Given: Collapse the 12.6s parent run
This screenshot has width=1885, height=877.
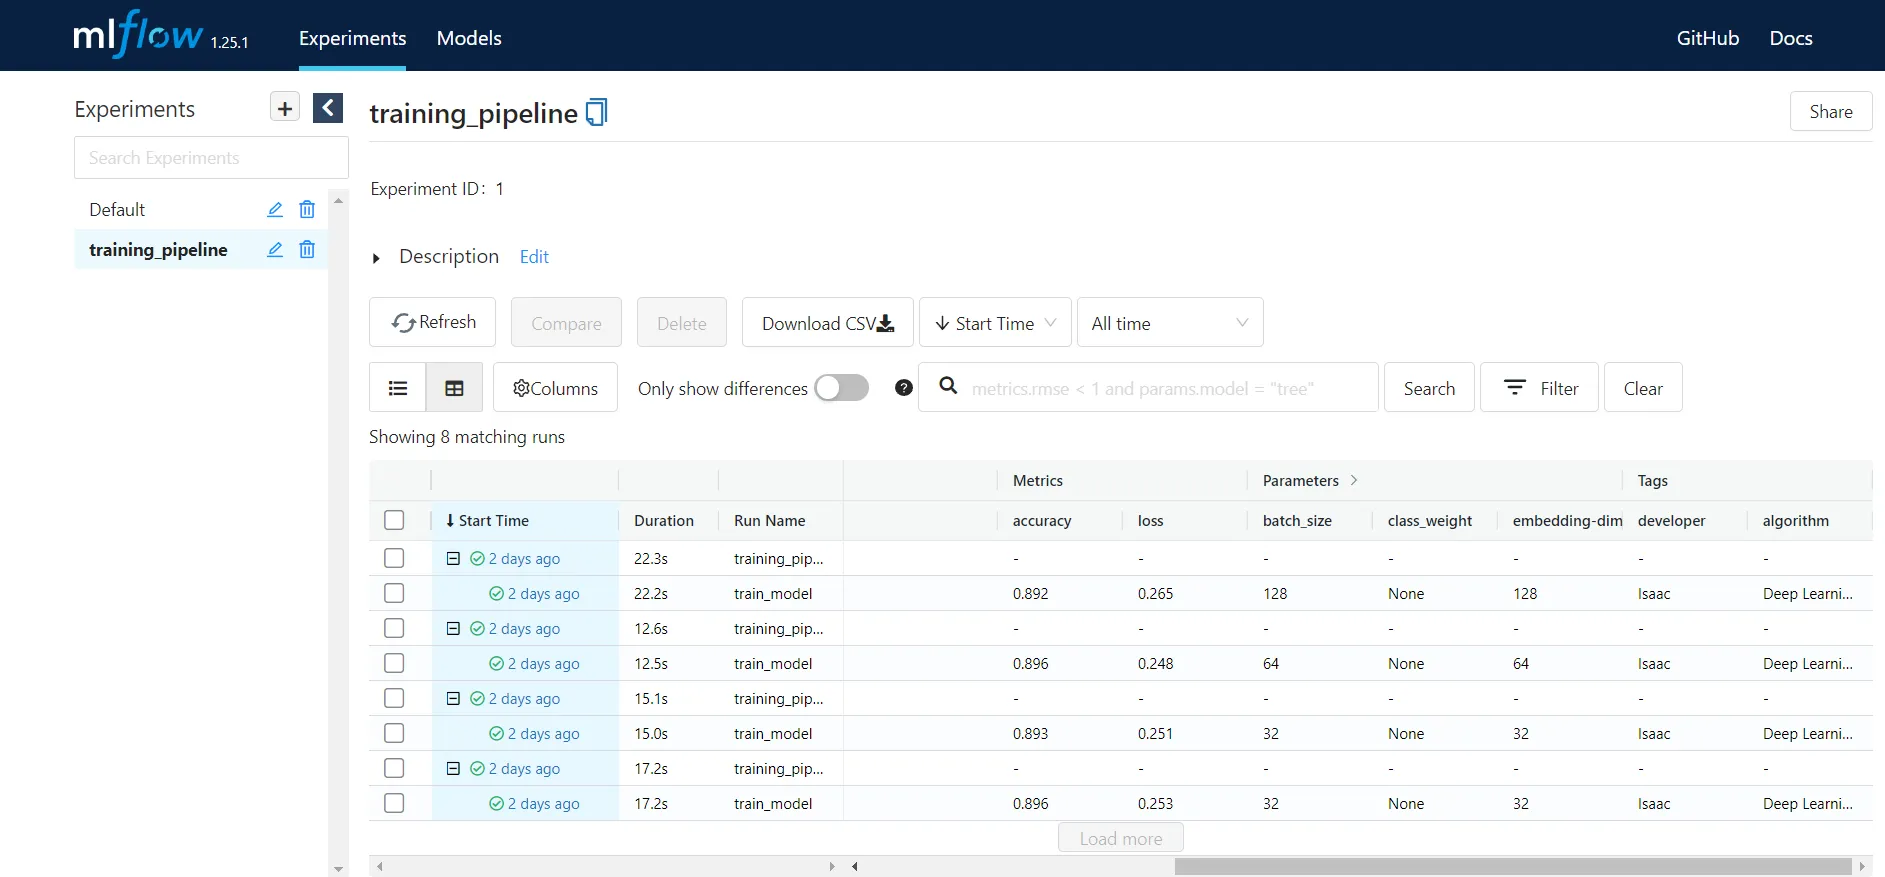Looking at the screenshot, I should point(453,629).
